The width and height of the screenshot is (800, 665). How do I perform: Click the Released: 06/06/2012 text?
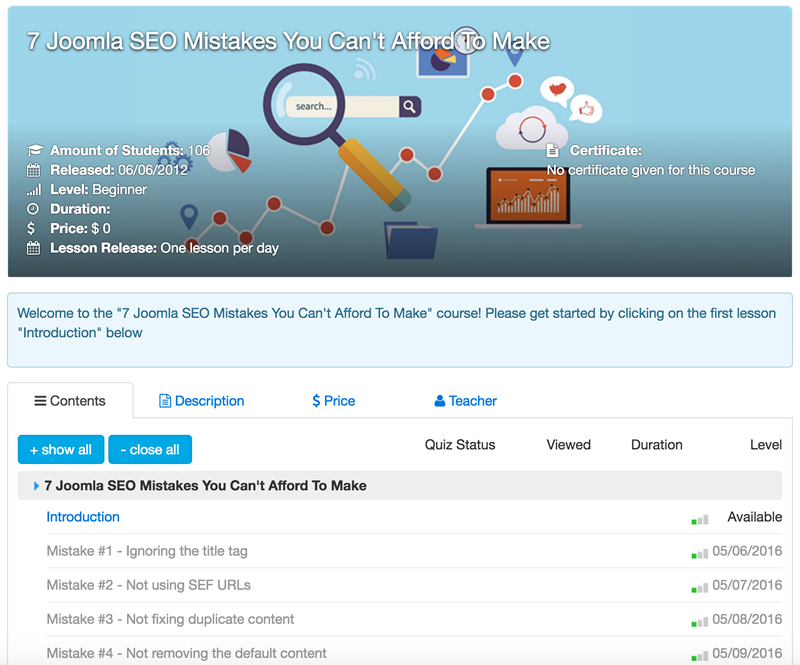point(119,170)
